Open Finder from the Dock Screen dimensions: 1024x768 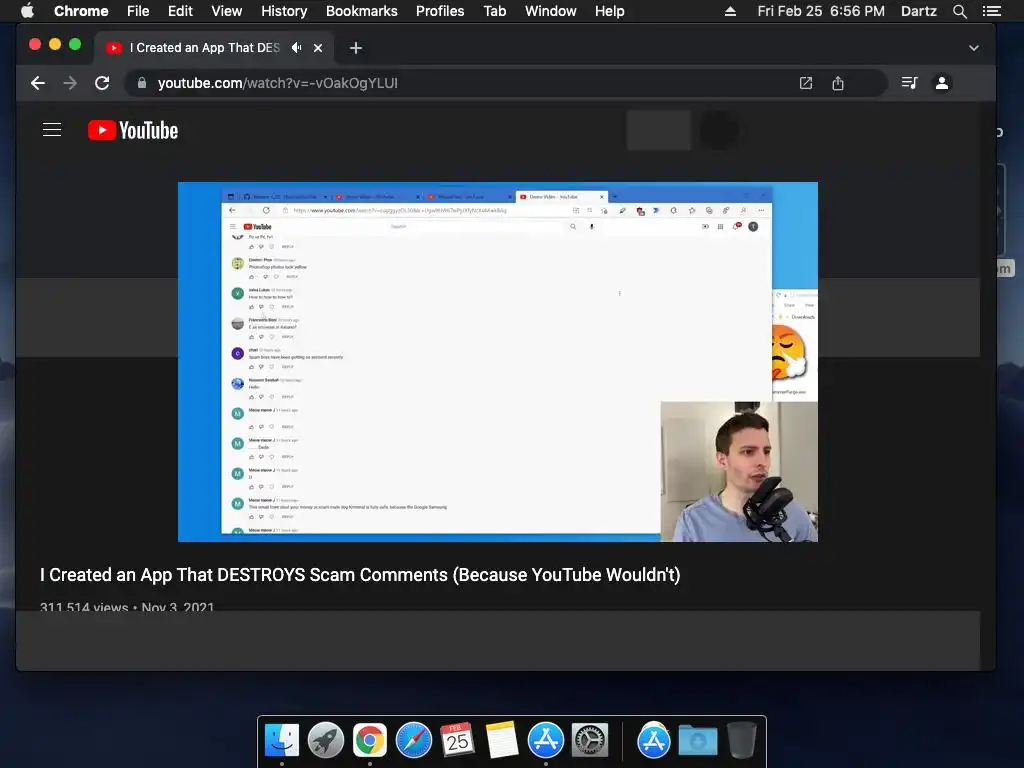click(282, 740)
